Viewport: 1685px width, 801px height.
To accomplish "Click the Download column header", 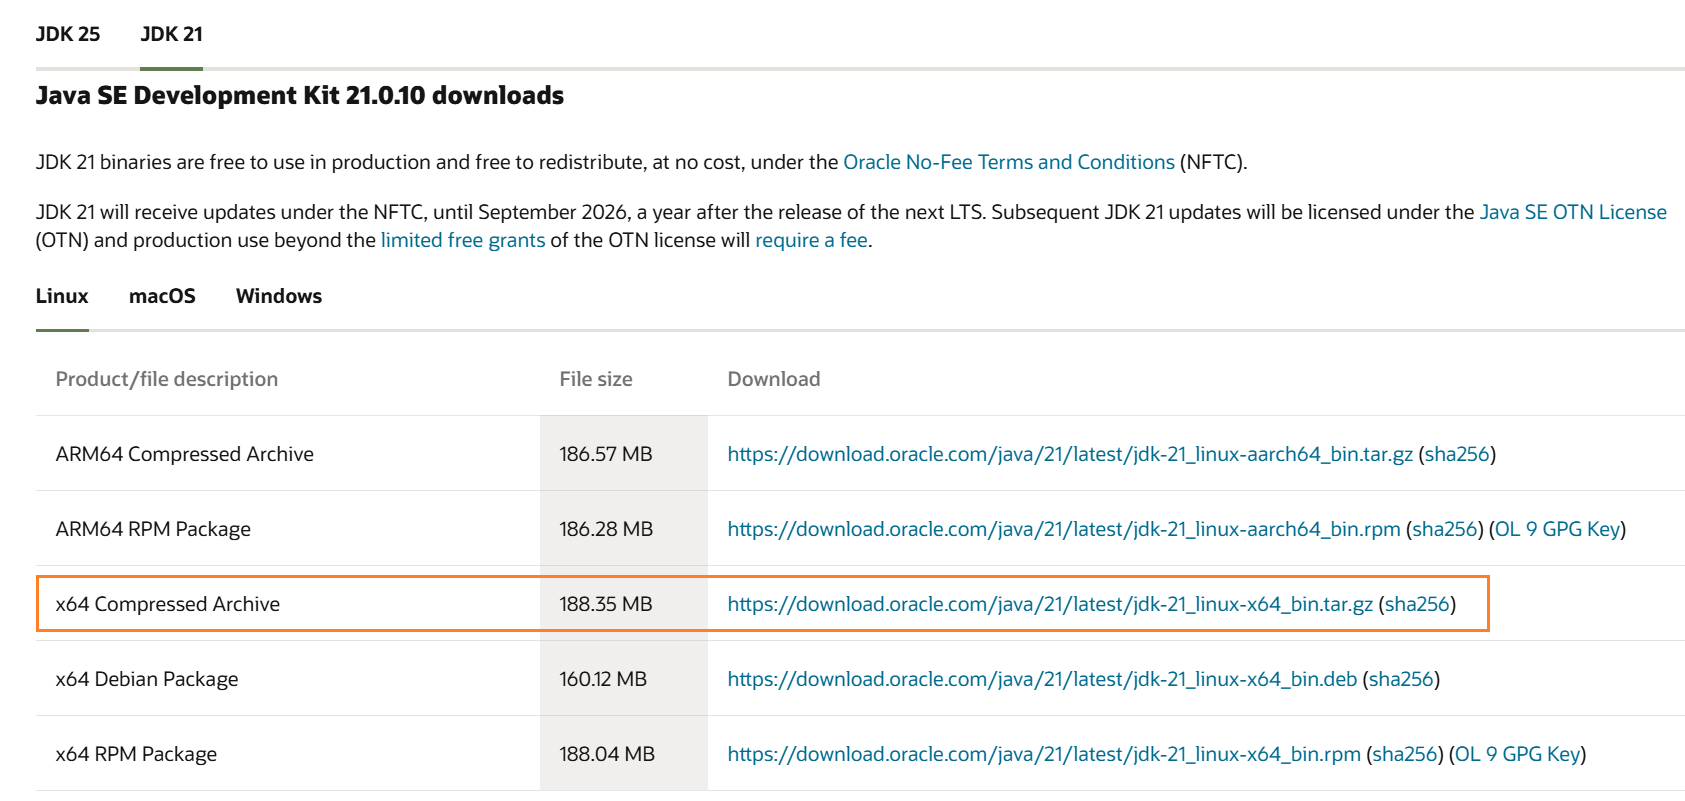I will [x=774, y=379].
